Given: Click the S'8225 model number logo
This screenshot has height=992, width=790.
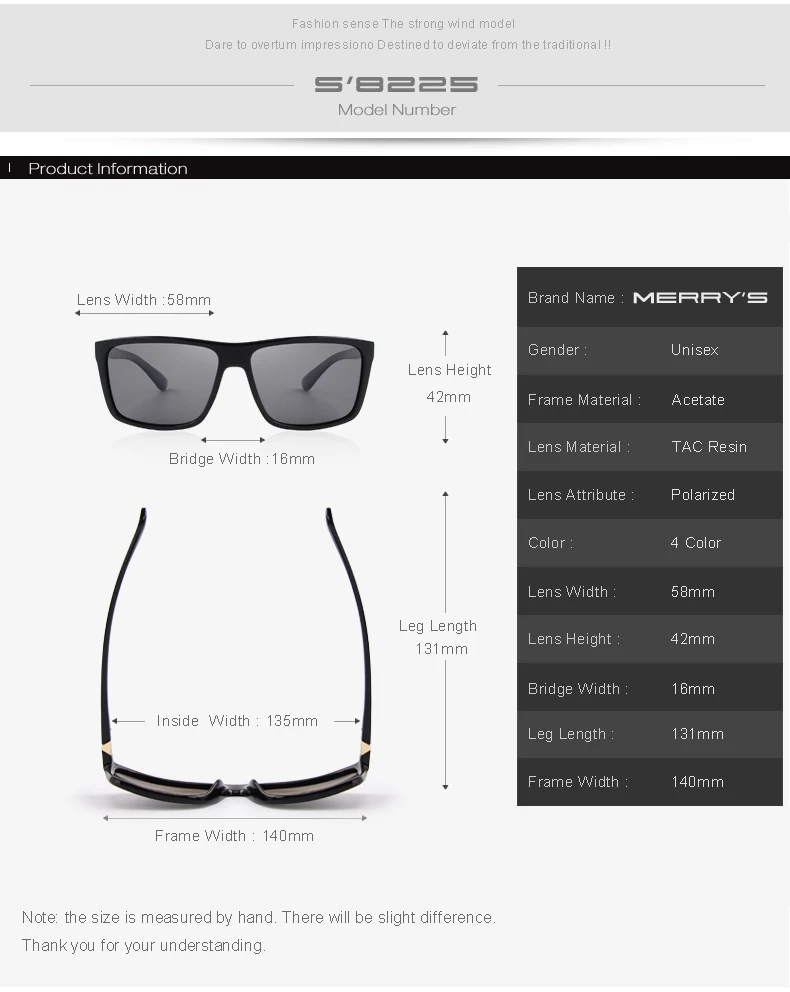Looking at the screenshot, I should click(x=396, y=84).
